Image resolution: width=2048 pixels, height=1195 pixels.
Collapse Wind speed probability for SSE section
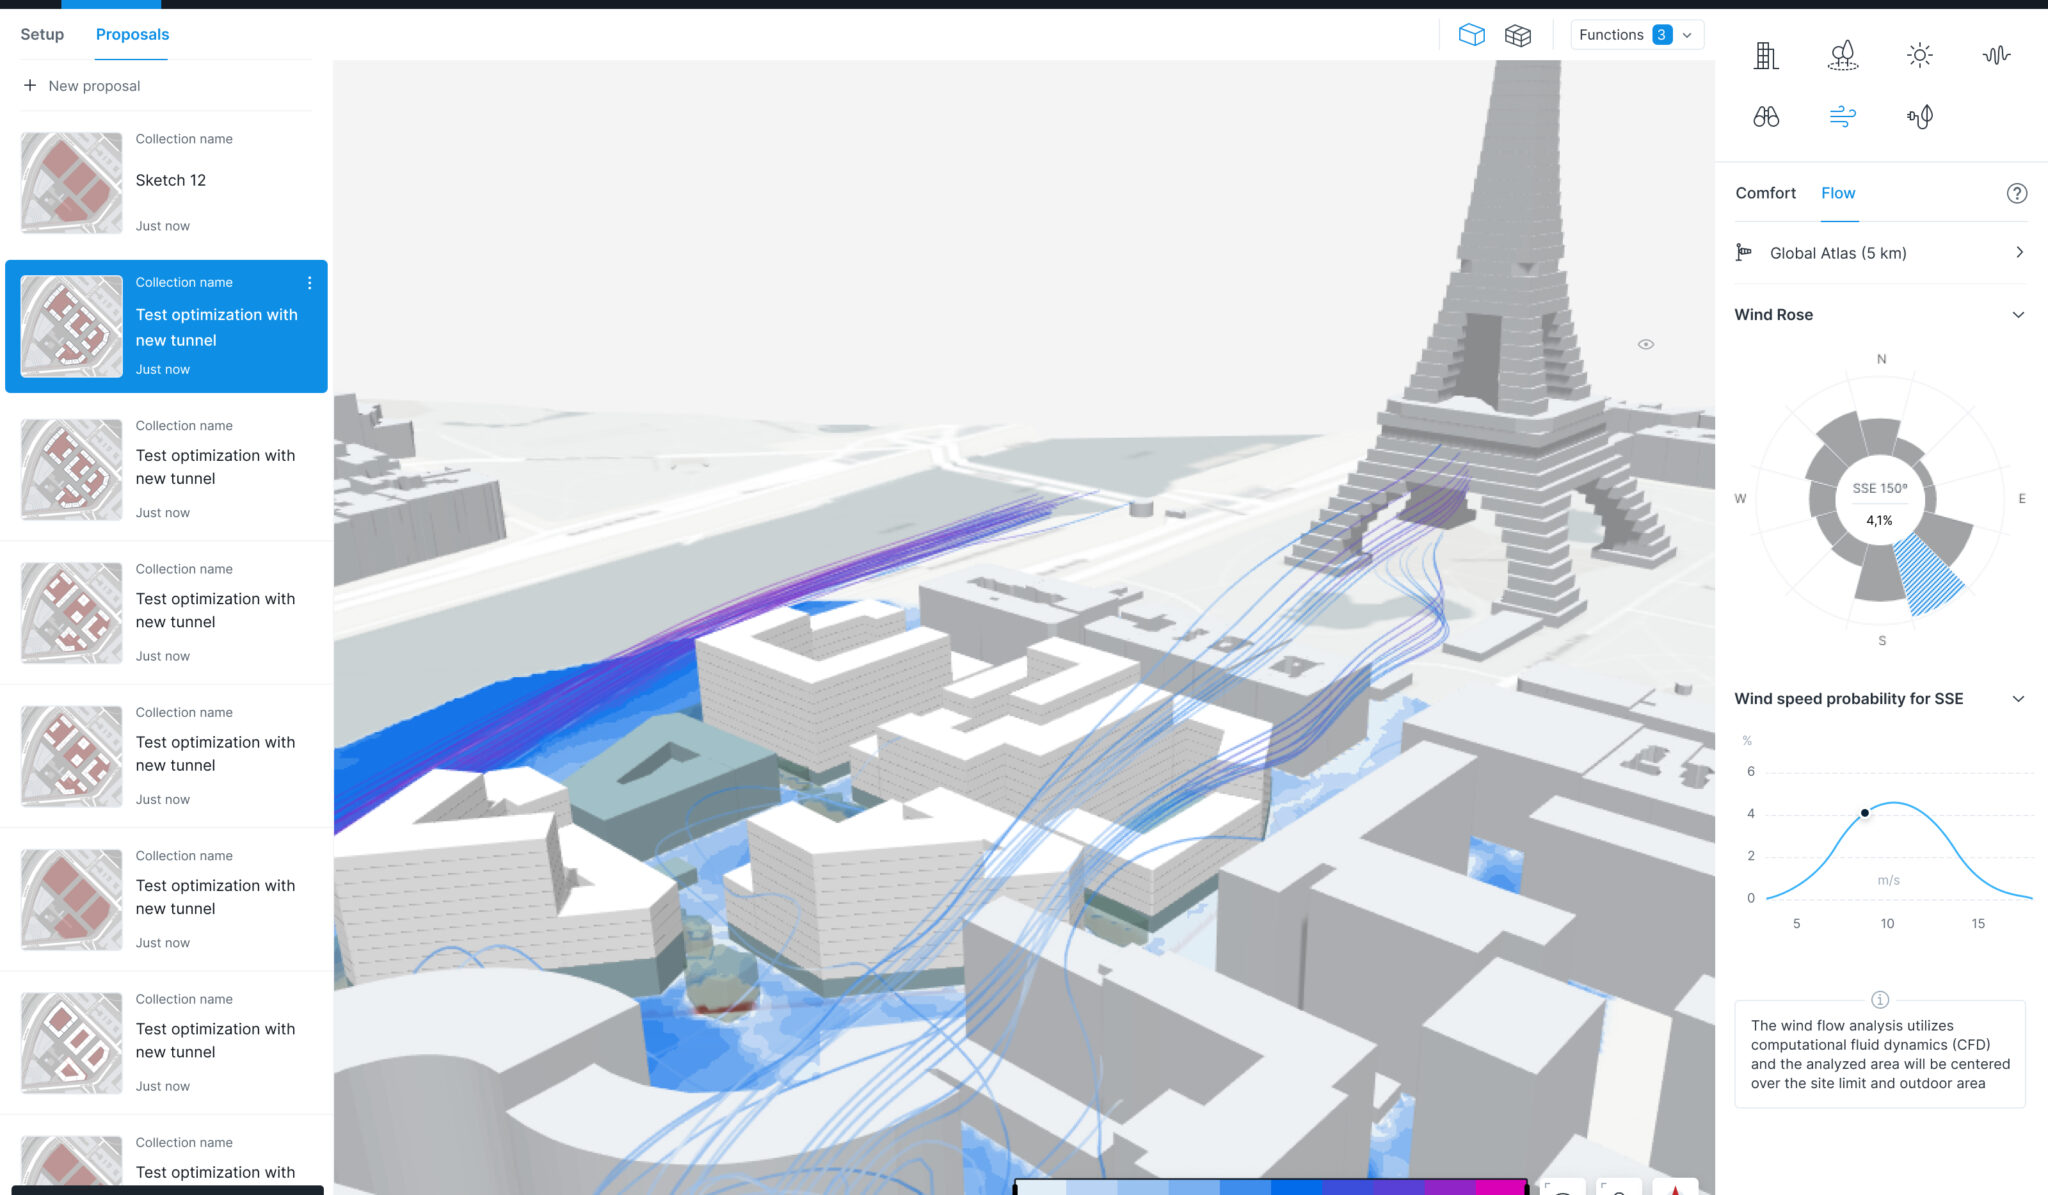[x=2018, y=699]
